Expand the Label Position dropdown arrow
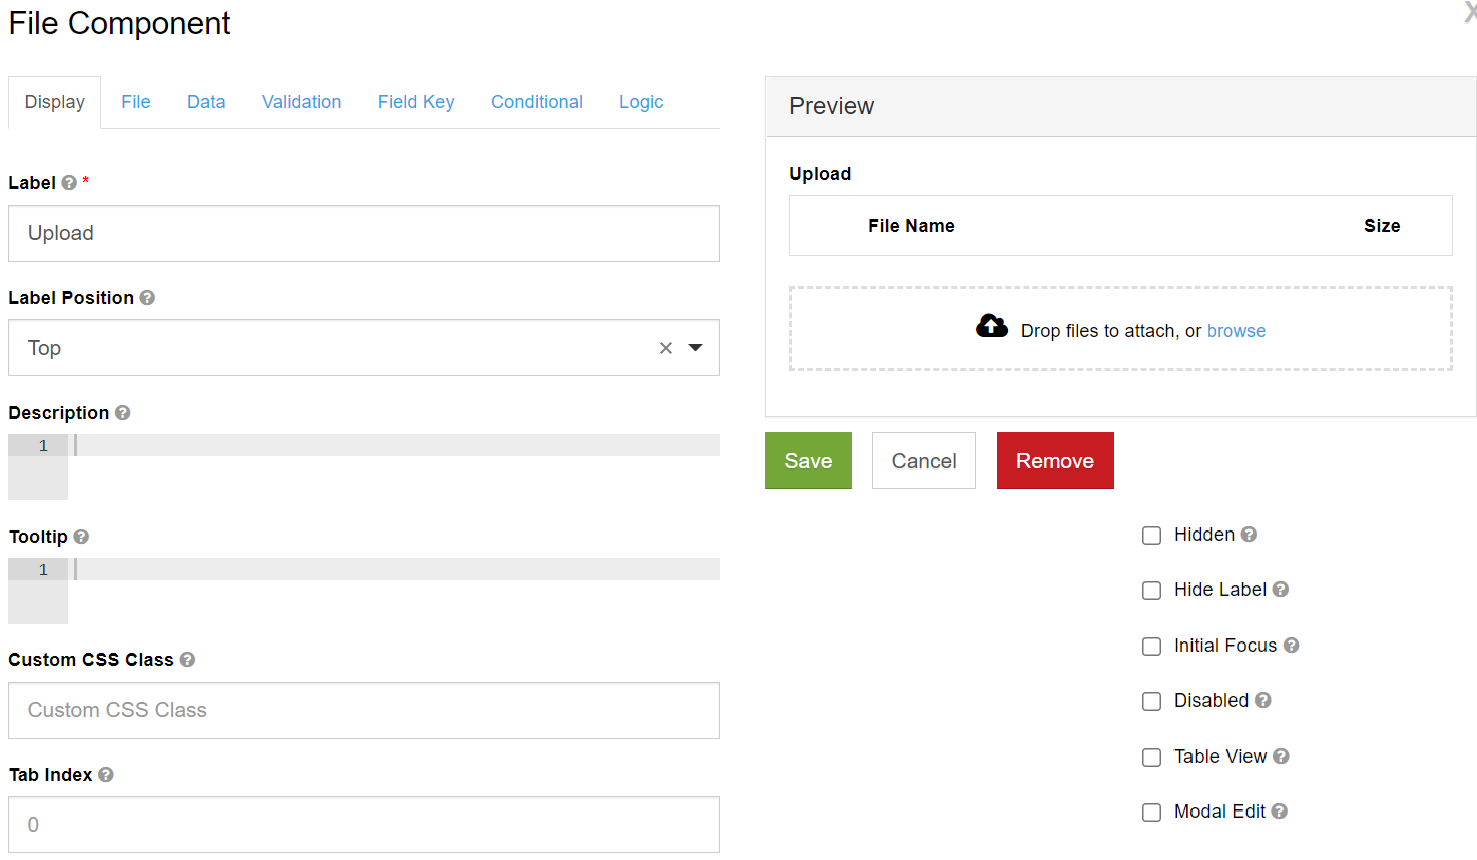This screenshot has height=860, width=1477. [x=696, y=348]
